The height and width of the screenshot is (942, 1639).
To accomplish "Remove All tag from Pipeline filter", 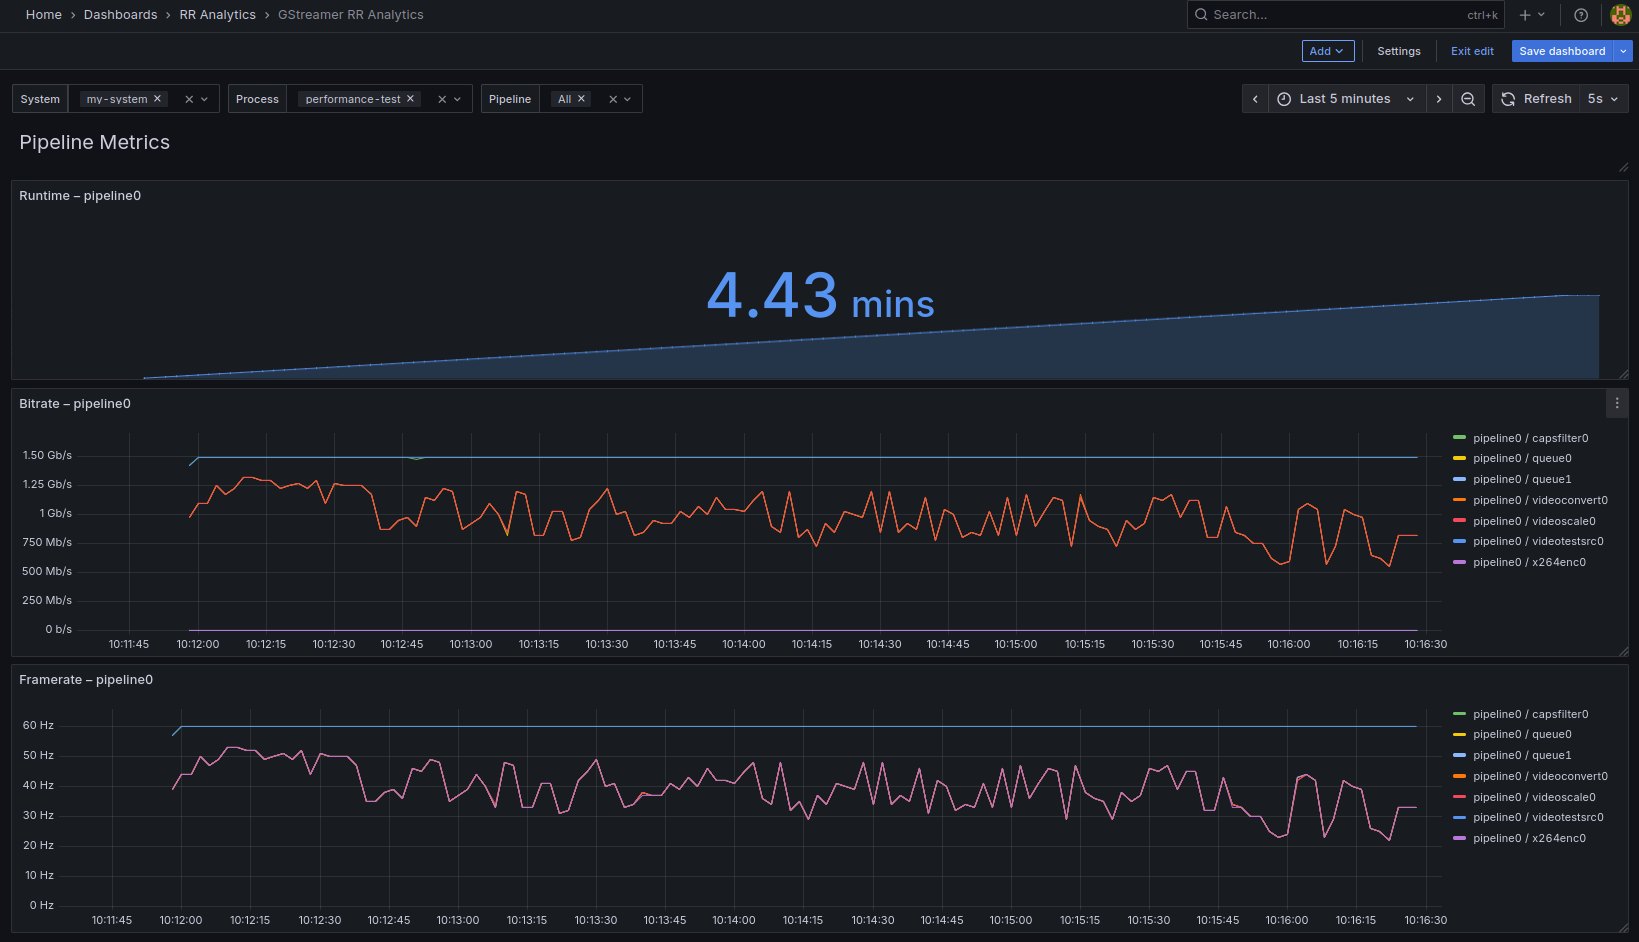I will click(x=581, y=99).
